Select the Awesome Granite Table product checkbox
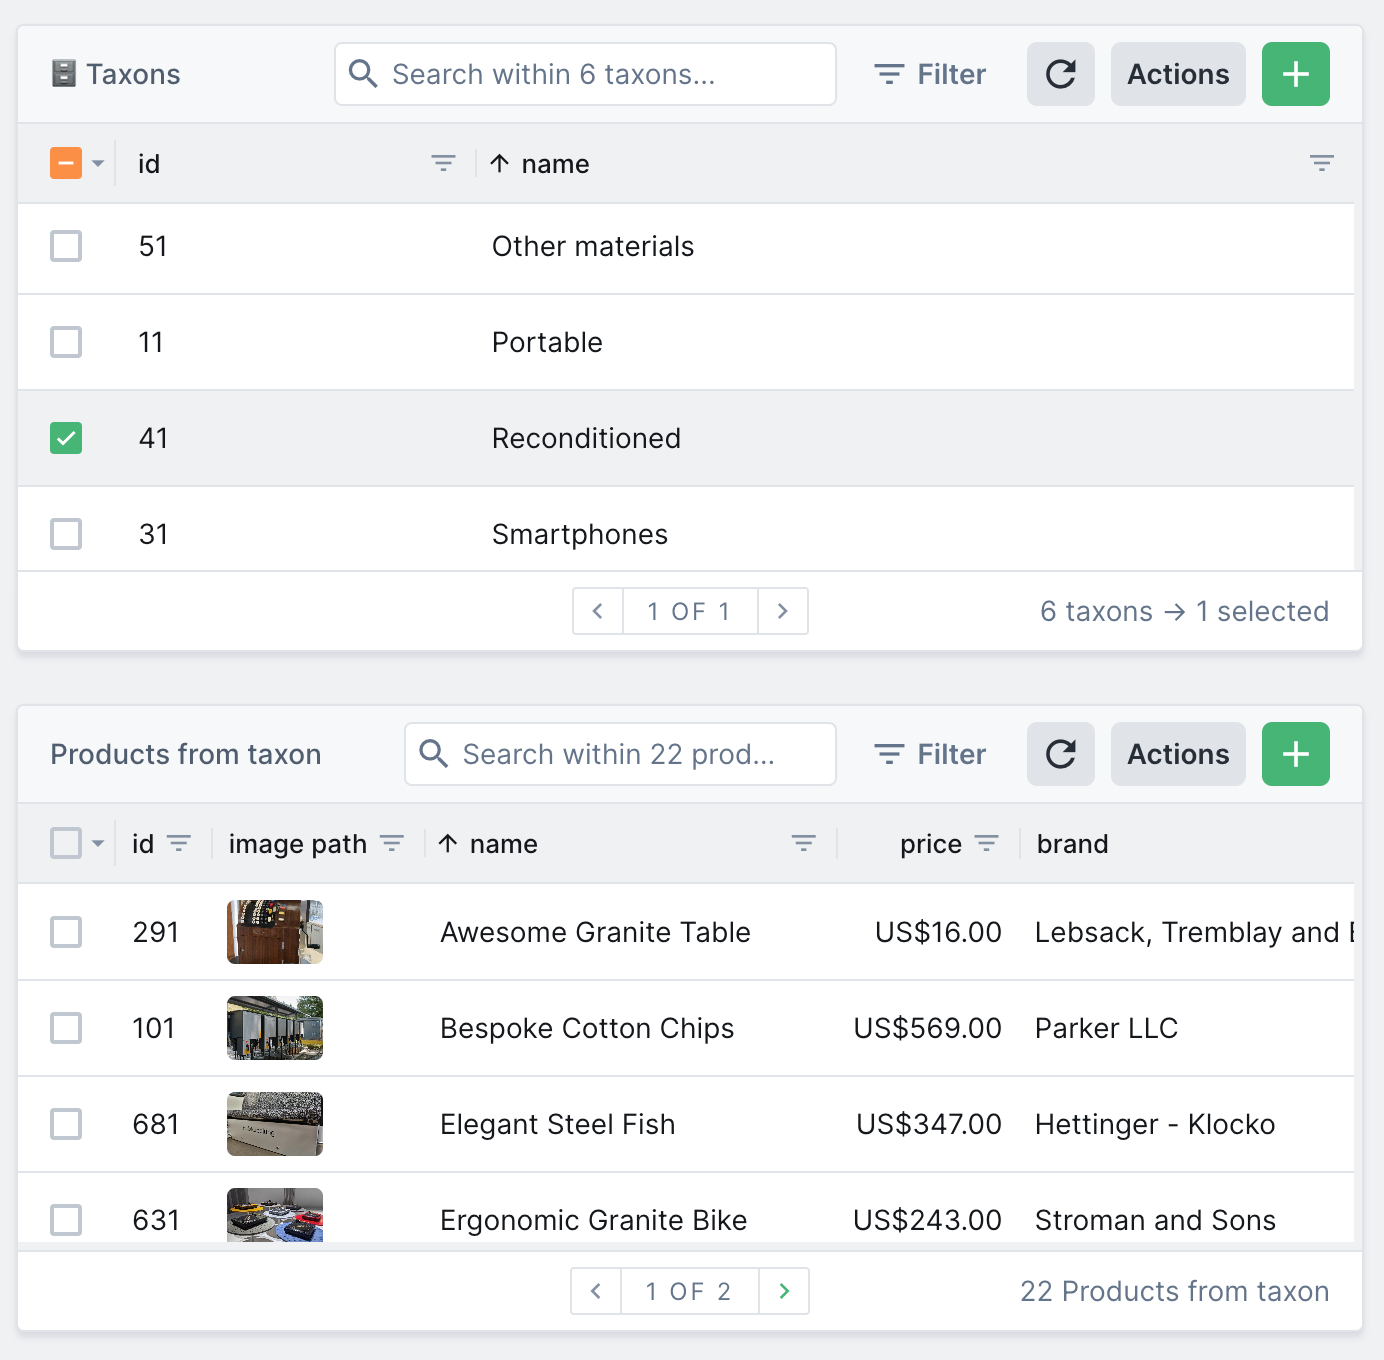The width and height of the screenshot is (1384, 1360). tap(66, 932)
